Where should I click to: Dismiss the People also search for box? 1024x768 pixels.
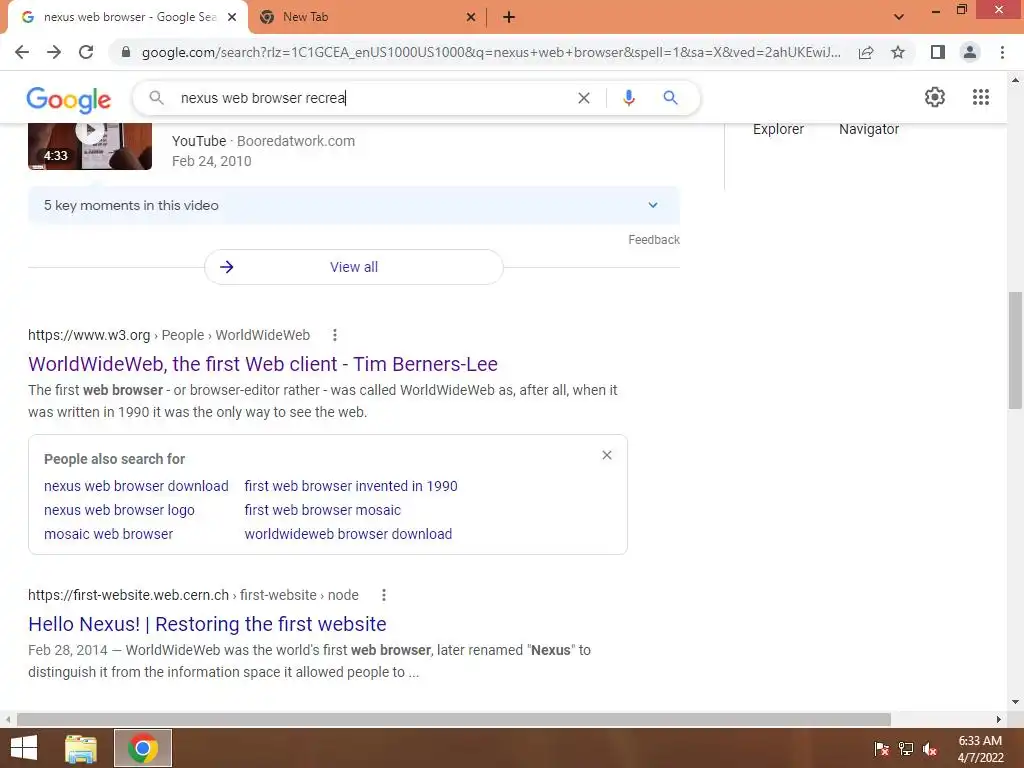[607, 455]
